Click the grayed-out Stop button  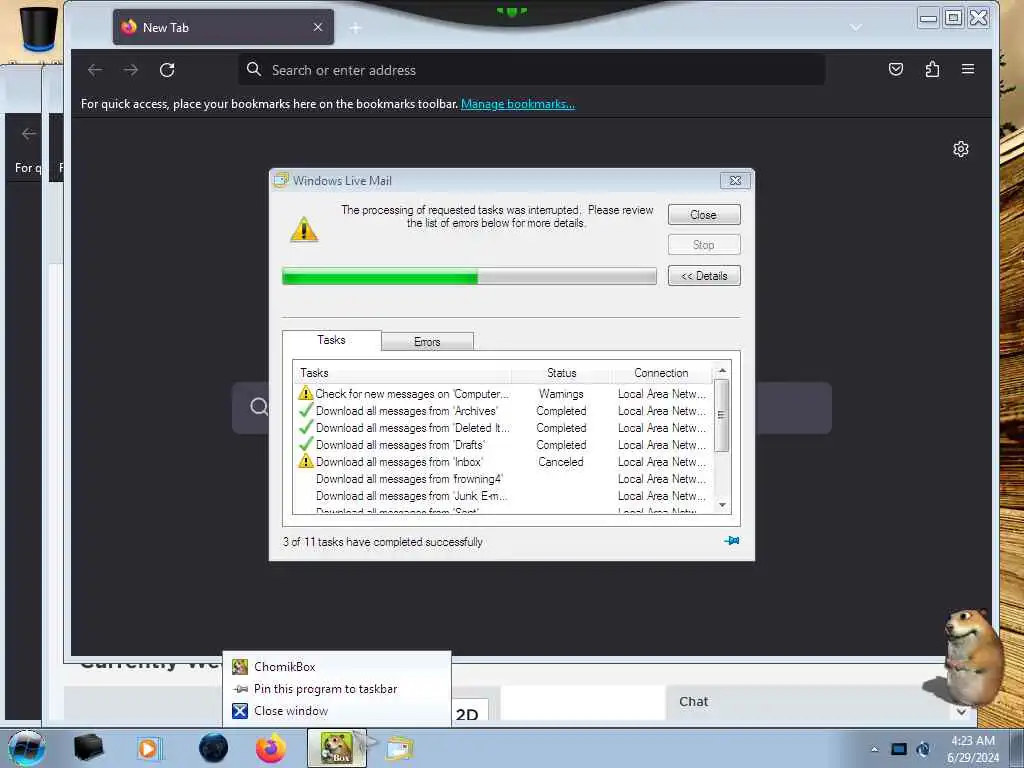tap(704, 245)
